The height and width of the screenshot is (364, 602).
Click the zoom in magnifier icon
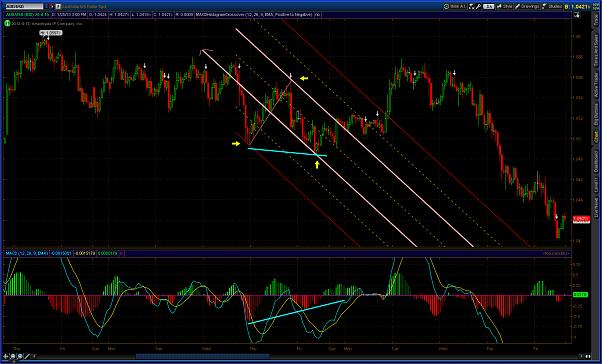click(x=13, y=356)
